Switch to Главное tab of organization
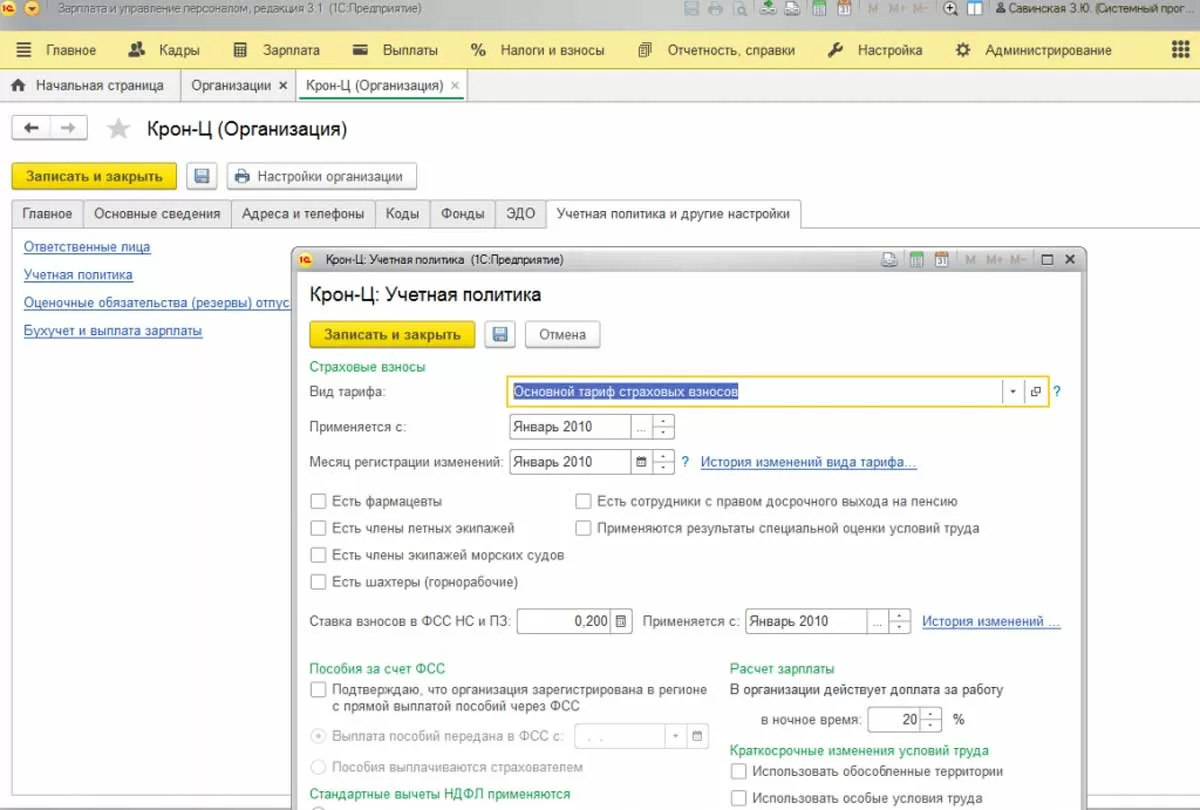Viewport: 1200px width, 810px height. click(x=47, y=214)
